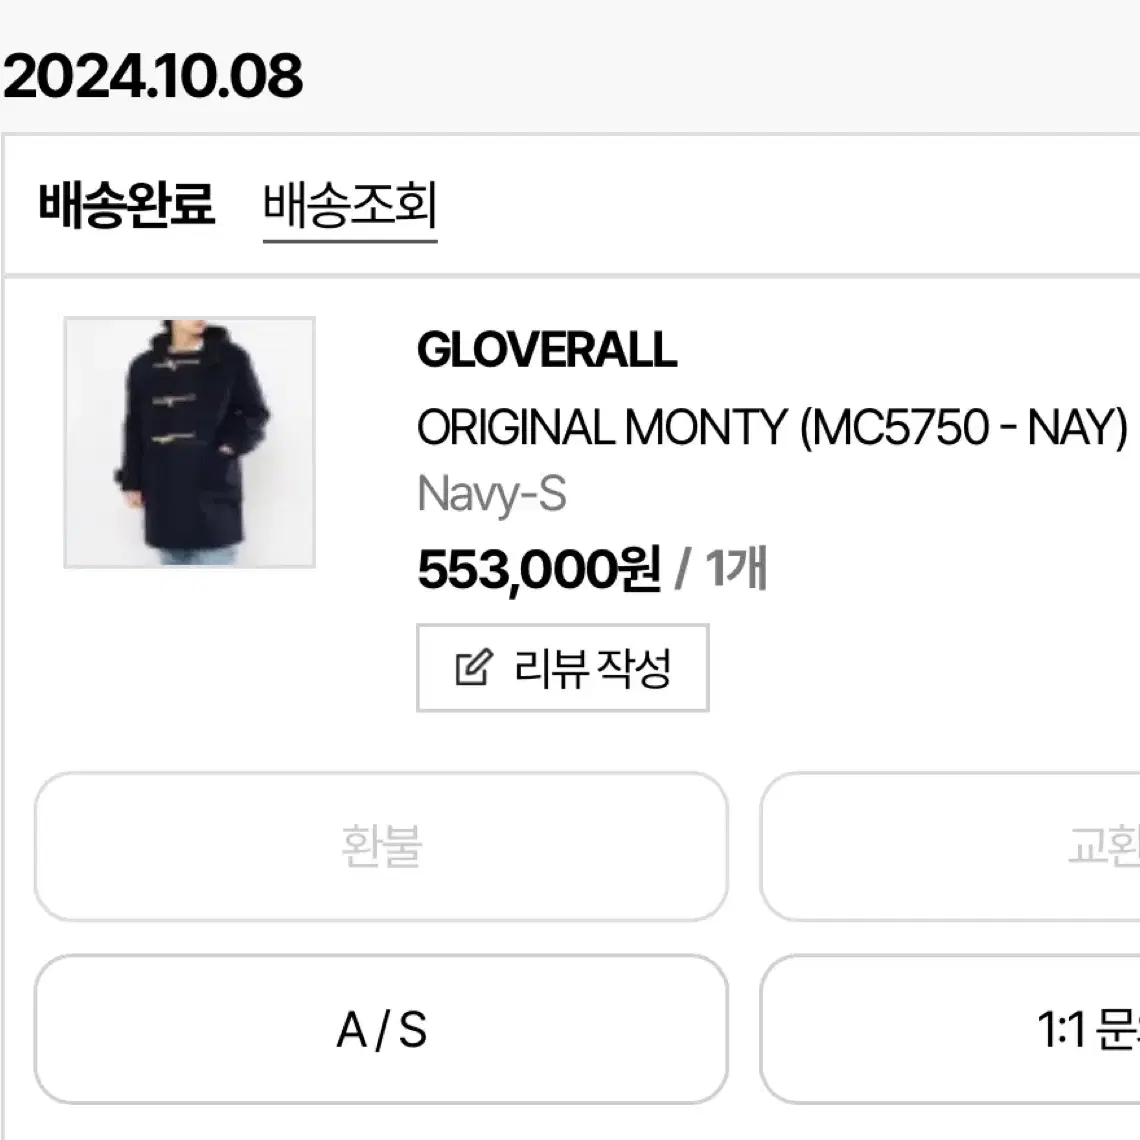Click the A/S label text
Viewport: 1140px width, 1140px height.
point(382,1030)
